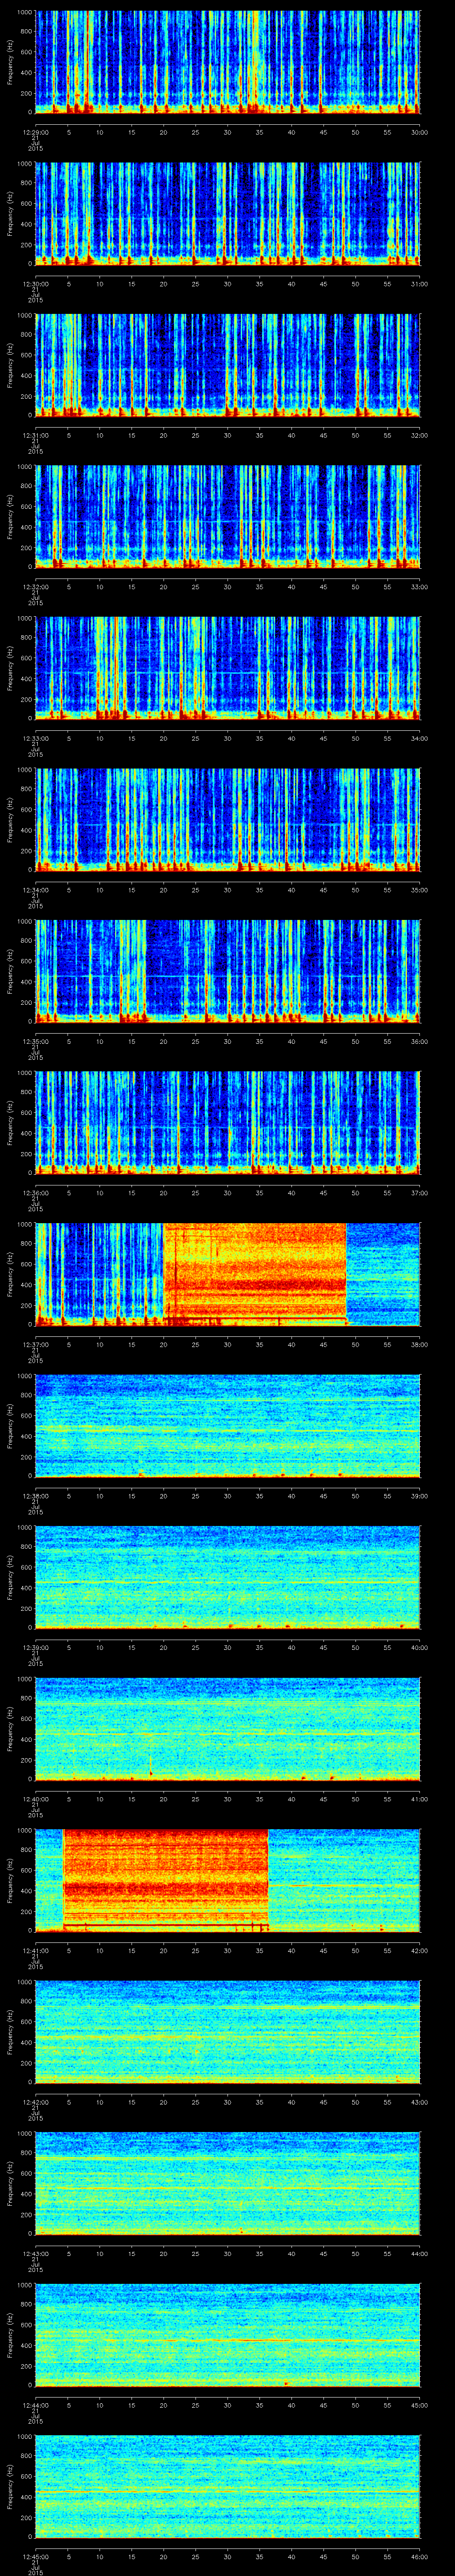Pick the spectrogram panel starting at 12:35:00

[227, 971]
